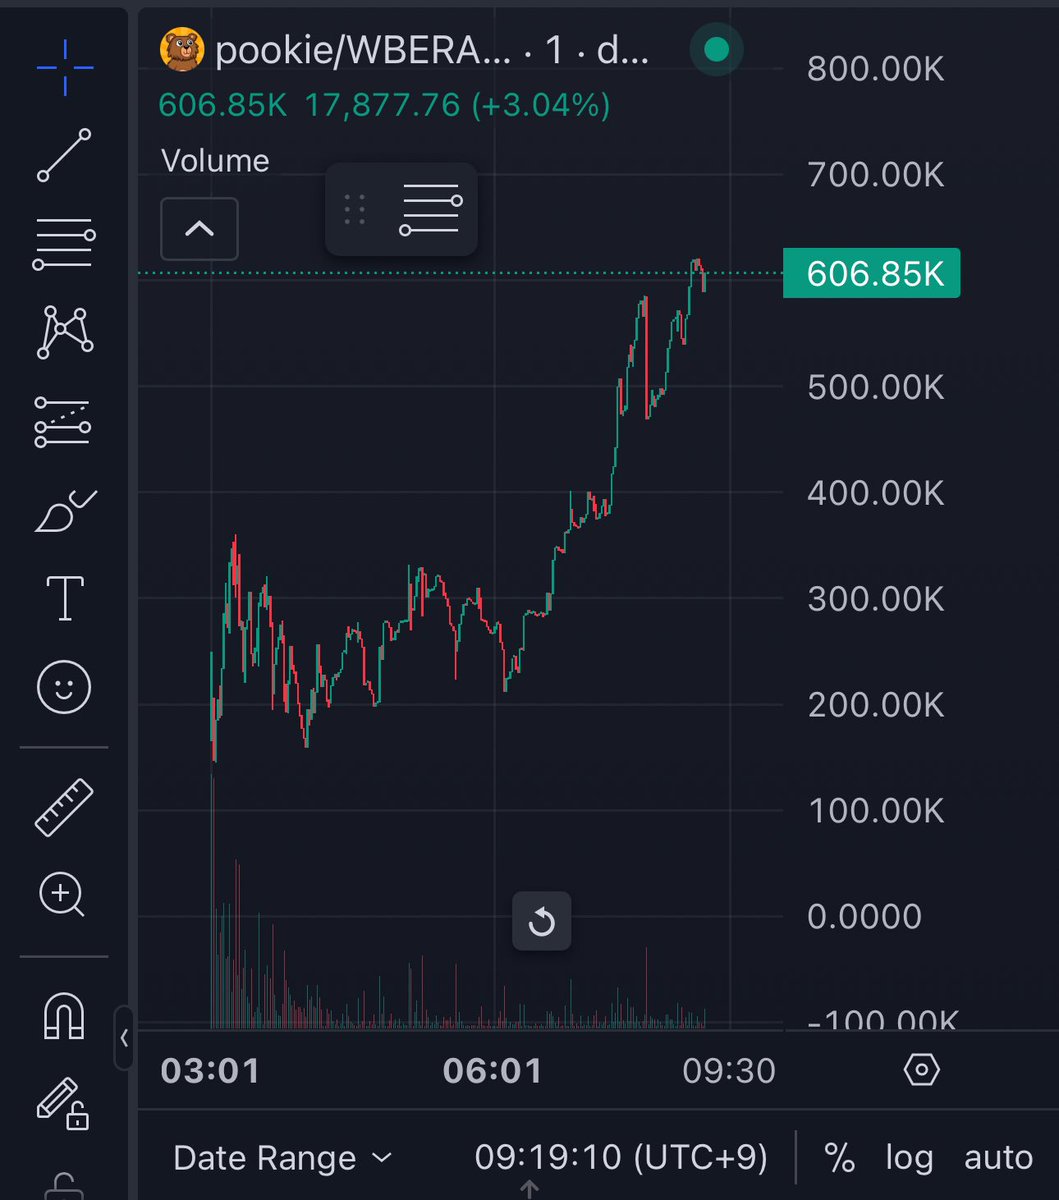Click the 06:01 time axis label
Viewport: 1059px width, 1200px height.
tap(492, 1071)
